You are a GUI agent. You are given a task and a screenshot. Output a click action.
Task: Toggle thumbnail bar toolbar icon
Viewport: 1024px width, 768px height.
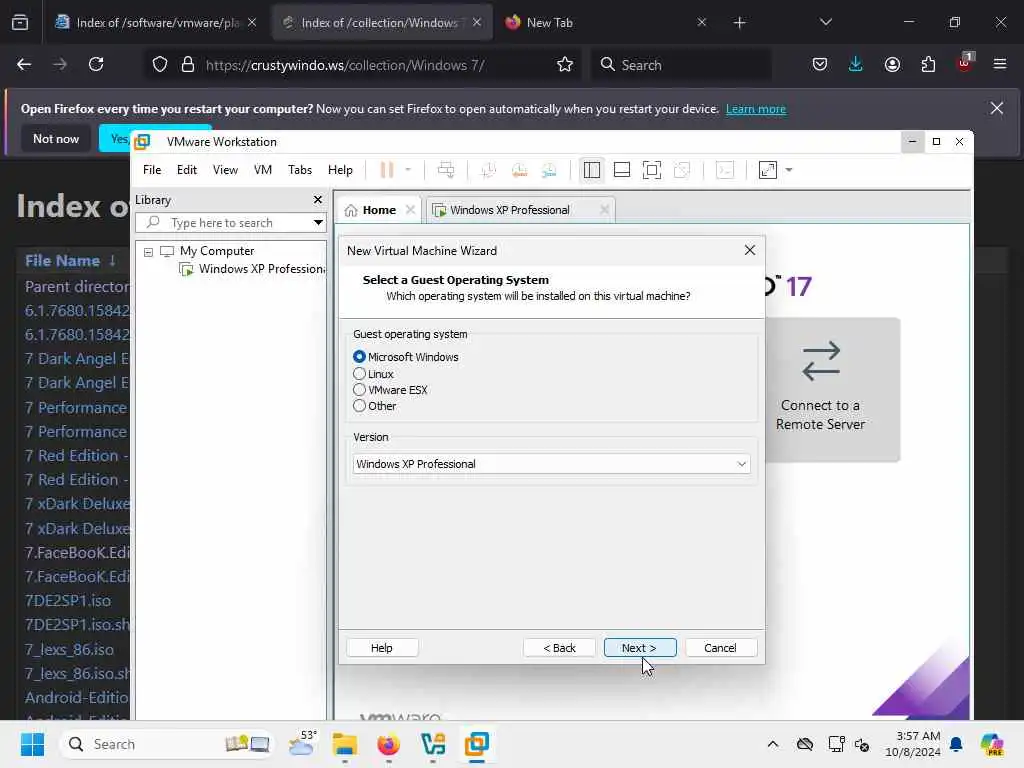[x=622, y=170]
